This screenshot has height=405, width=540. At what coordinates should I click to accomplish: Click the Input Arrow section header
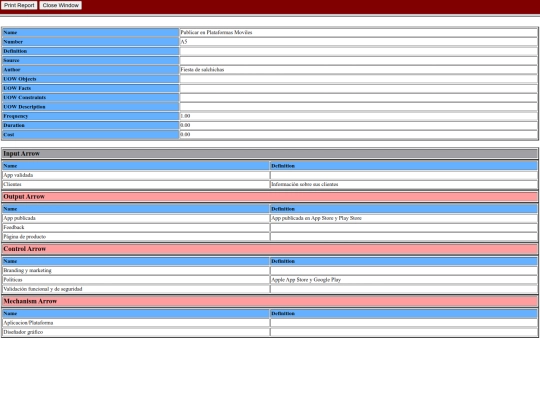(x=270, y=154)
